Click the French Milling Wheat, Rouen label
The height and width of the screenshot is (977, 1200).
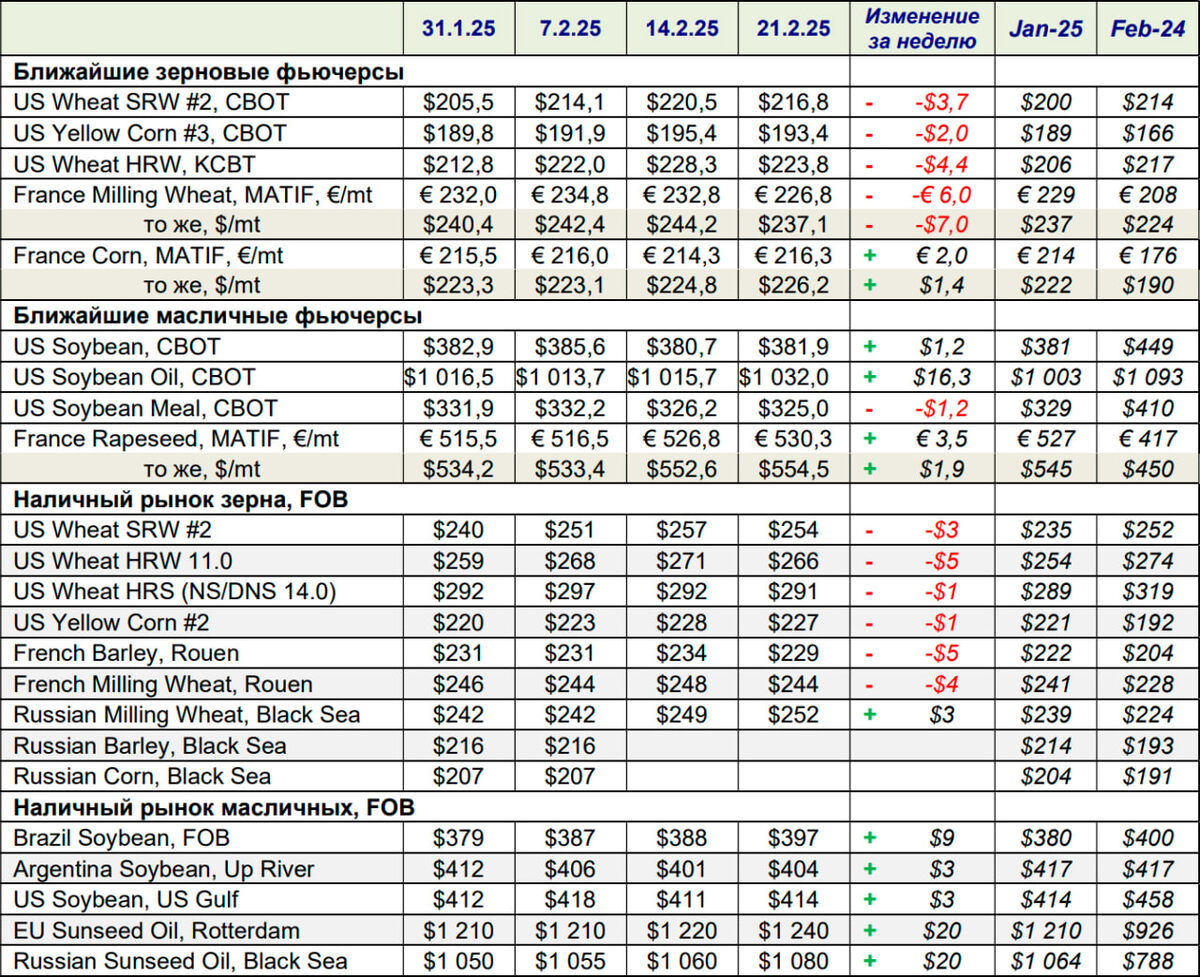point(163,684)
